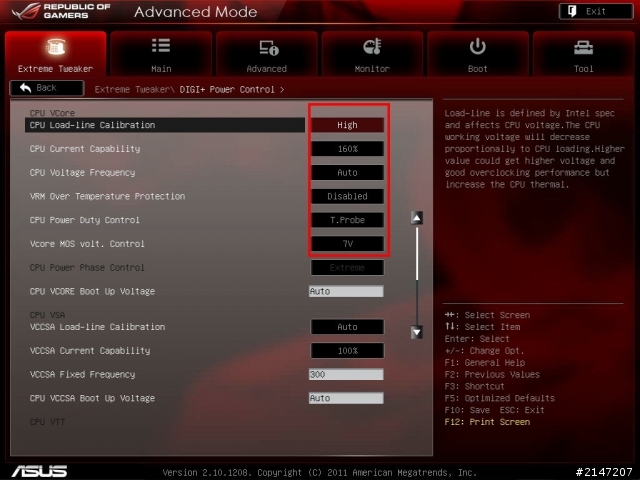Click the F3: Shortcut hint

(x=474, y=386)
